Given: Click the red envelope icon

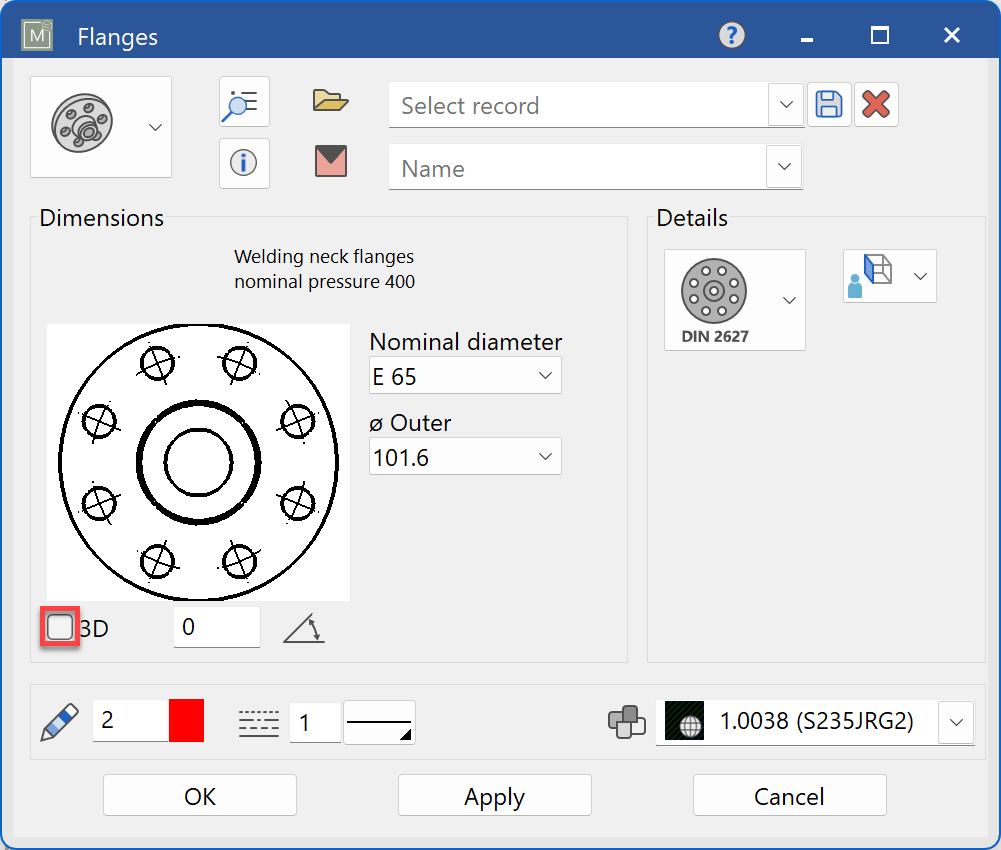Looking at the screenshot, I should coord(330,161).
